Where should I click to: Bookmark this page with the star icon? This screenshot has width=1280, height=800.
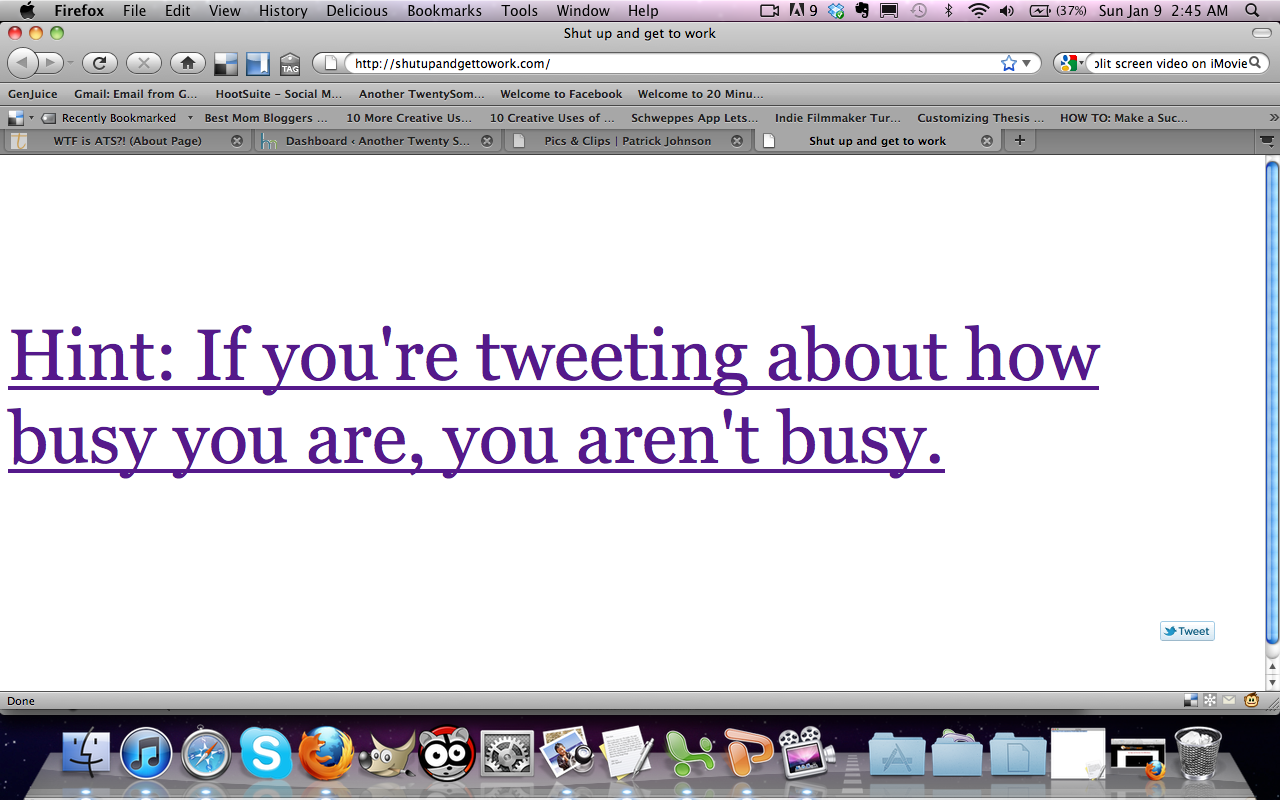click(x=1008, y=63)
